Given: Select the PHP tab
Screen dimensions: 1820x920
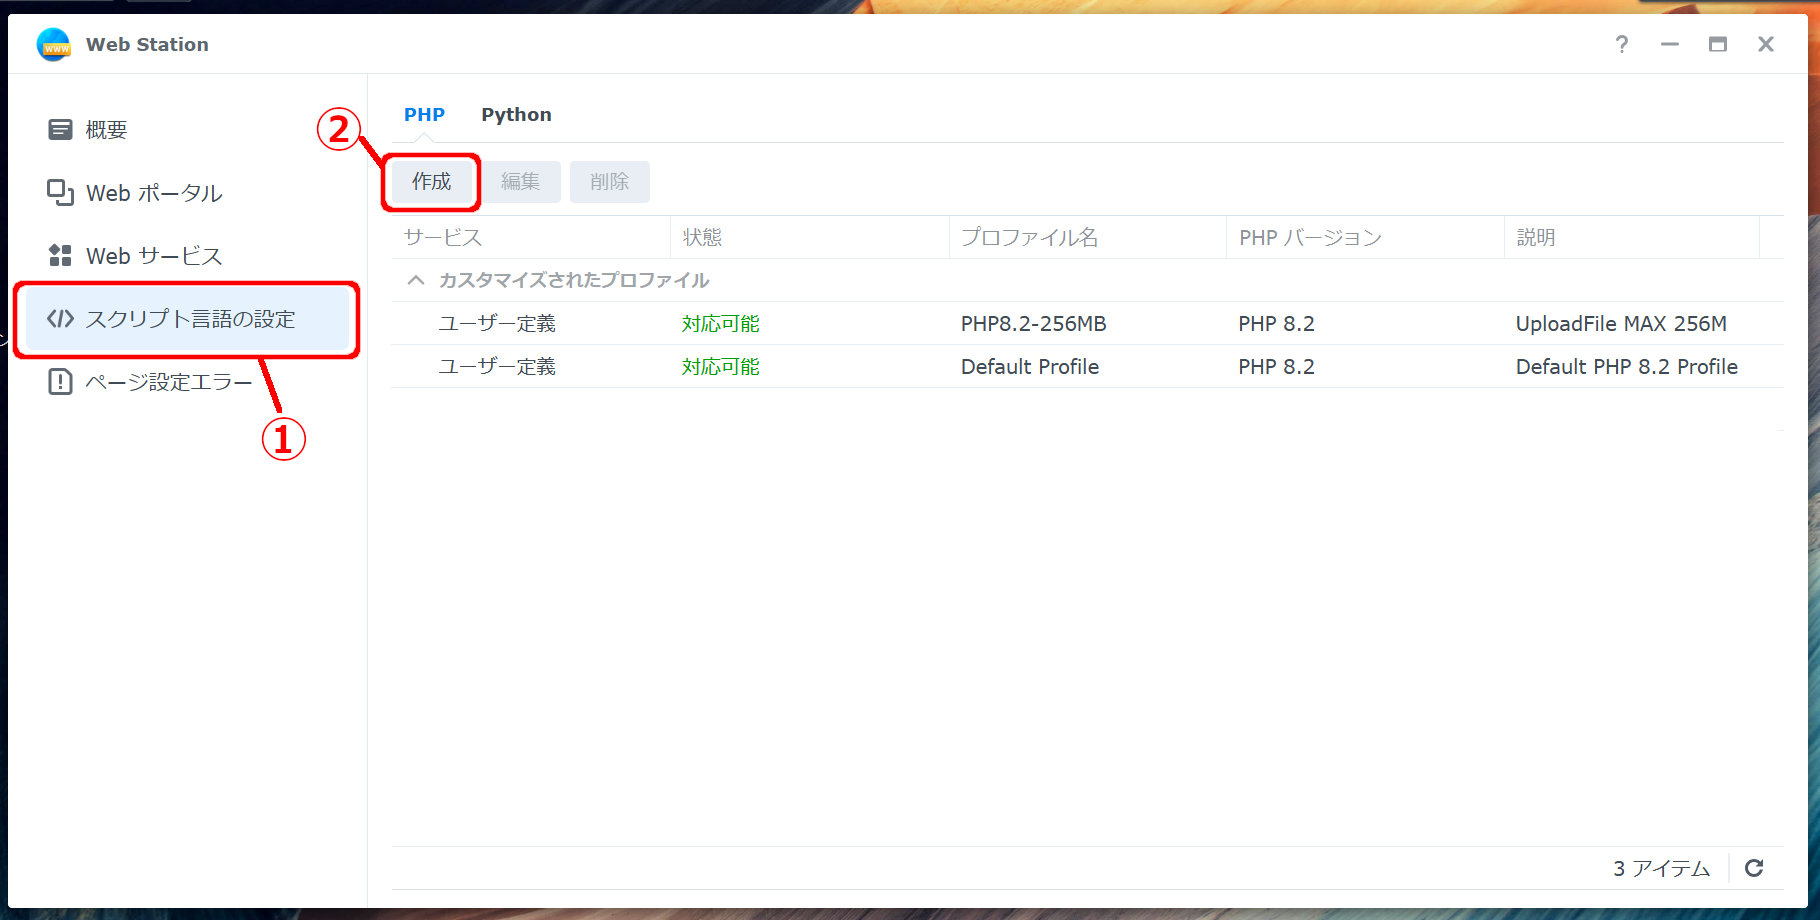Looking at the screenshot, I should (x=424, y=115).
